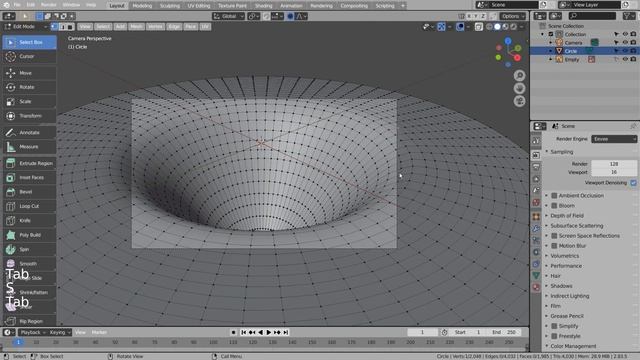The width and height of the screenshot is (640, 360).
Task: Click the play animation button
Action: [269, 332]
